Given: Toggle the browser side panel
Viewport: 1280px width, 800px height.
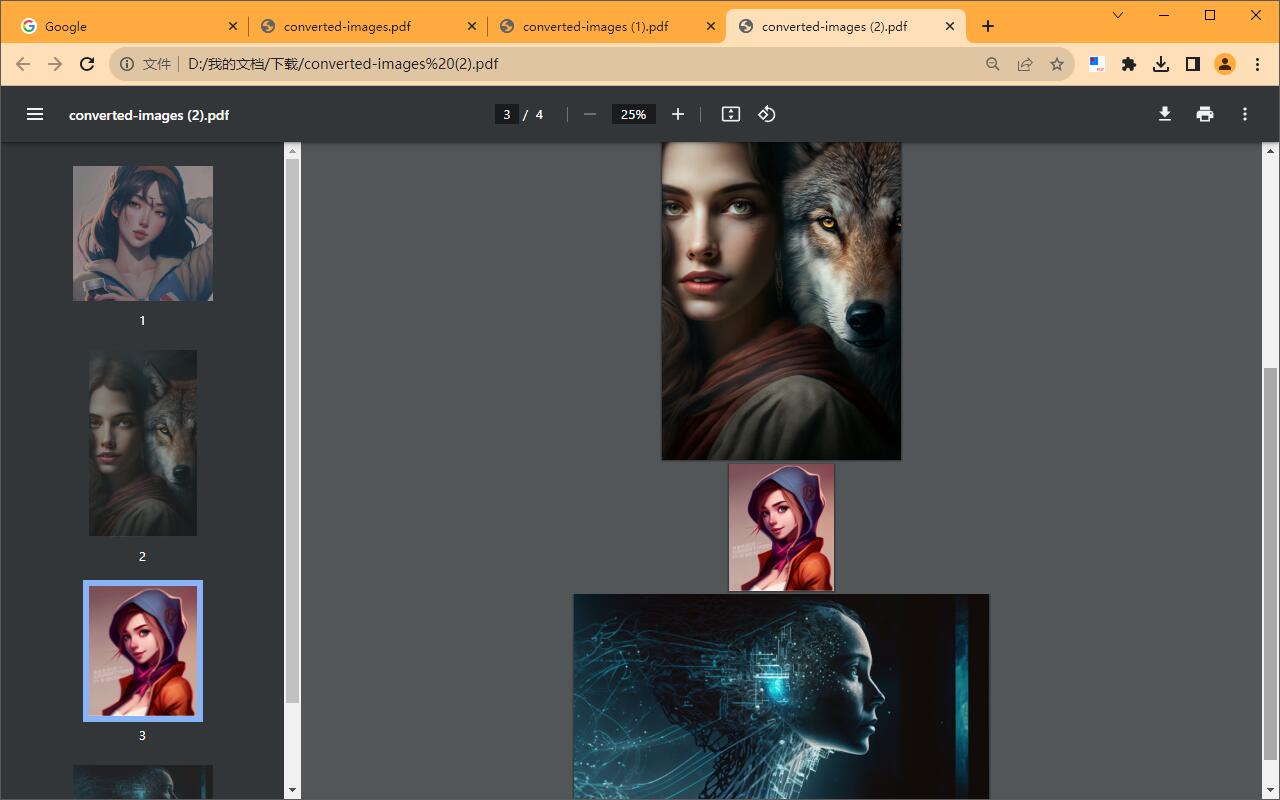Looking at the screenshot, I should pyautogui.click(x=1193, y=64).
